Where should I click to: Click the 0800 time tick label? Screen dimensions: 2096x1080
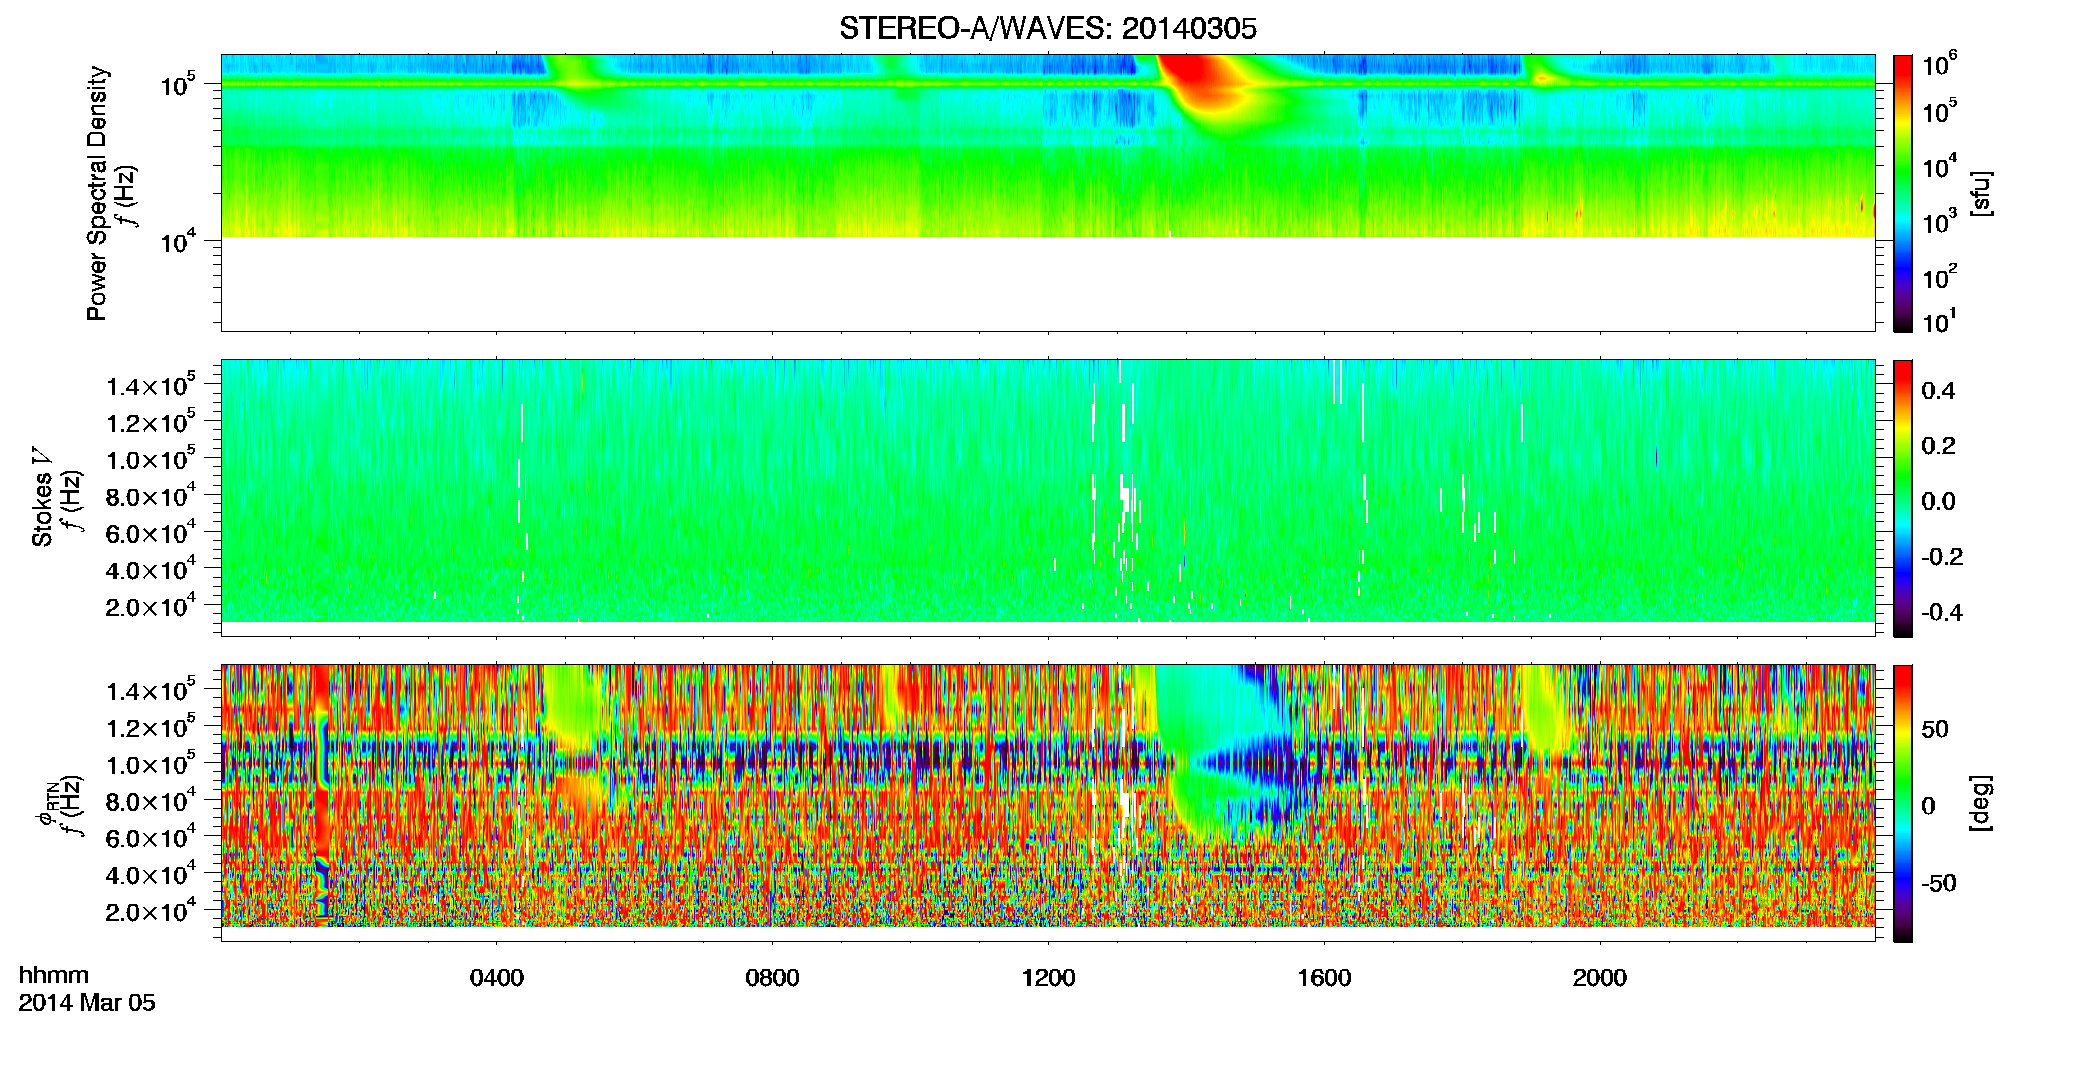tap(772, 978)
